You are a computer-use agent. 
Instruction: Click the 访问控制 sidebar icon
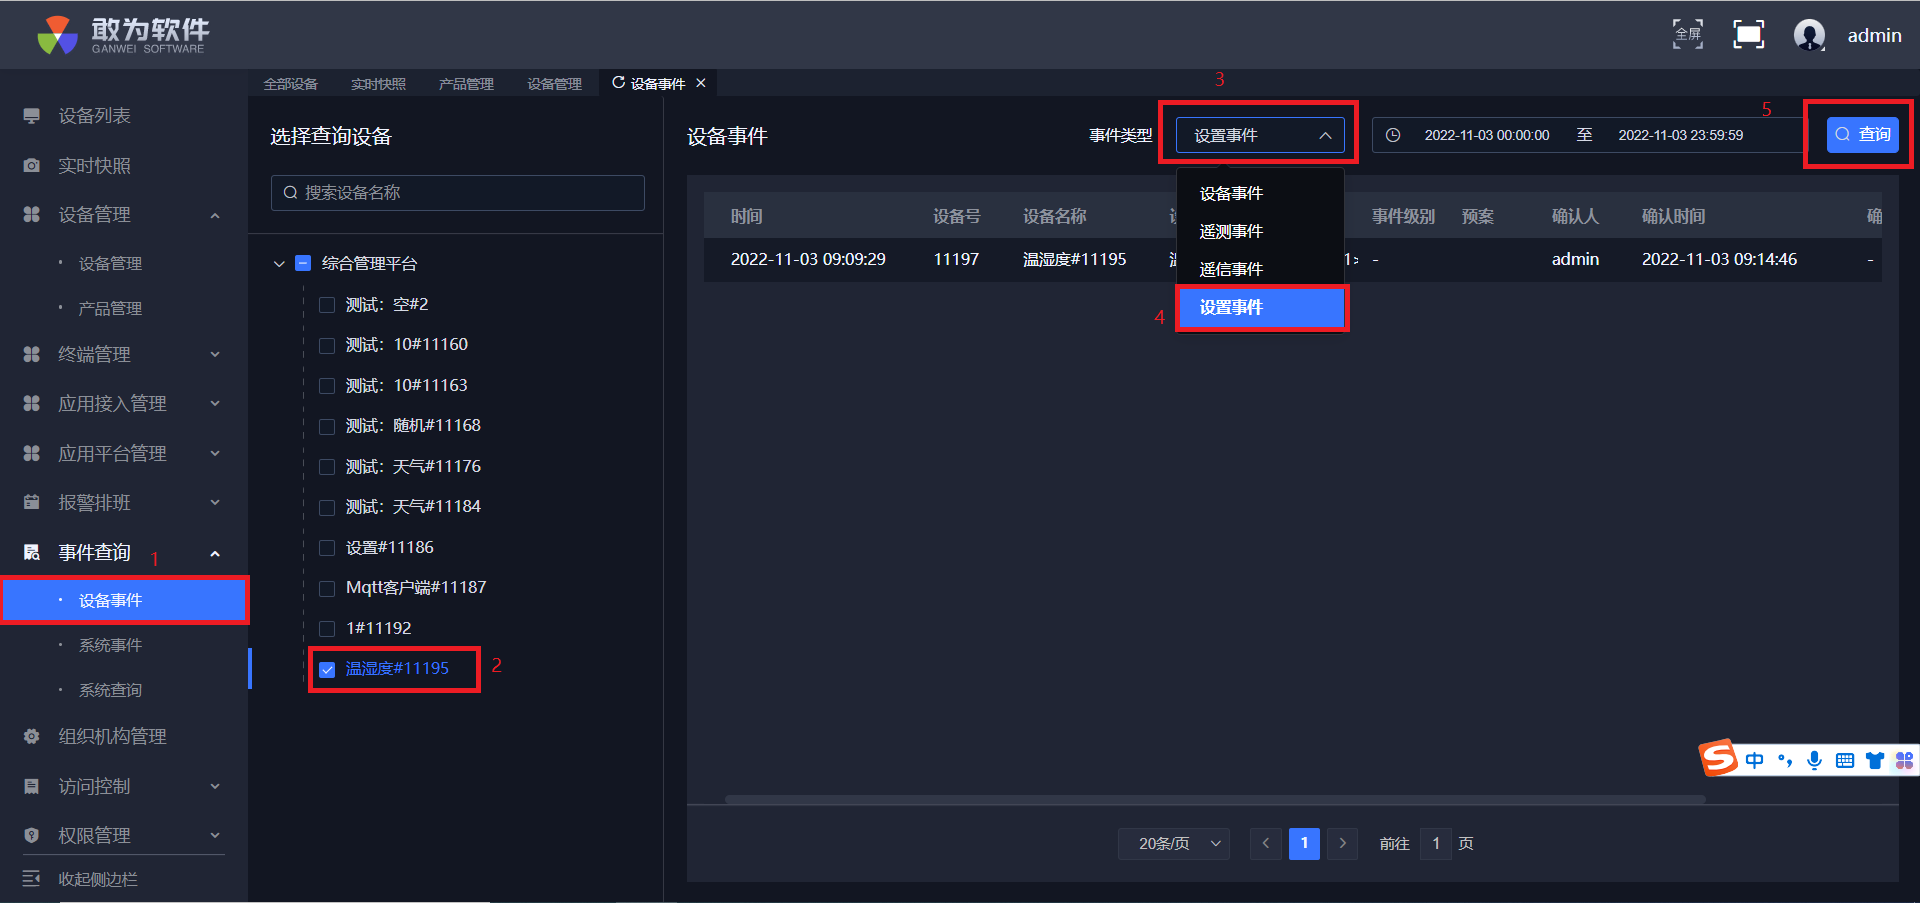[32, 786]
